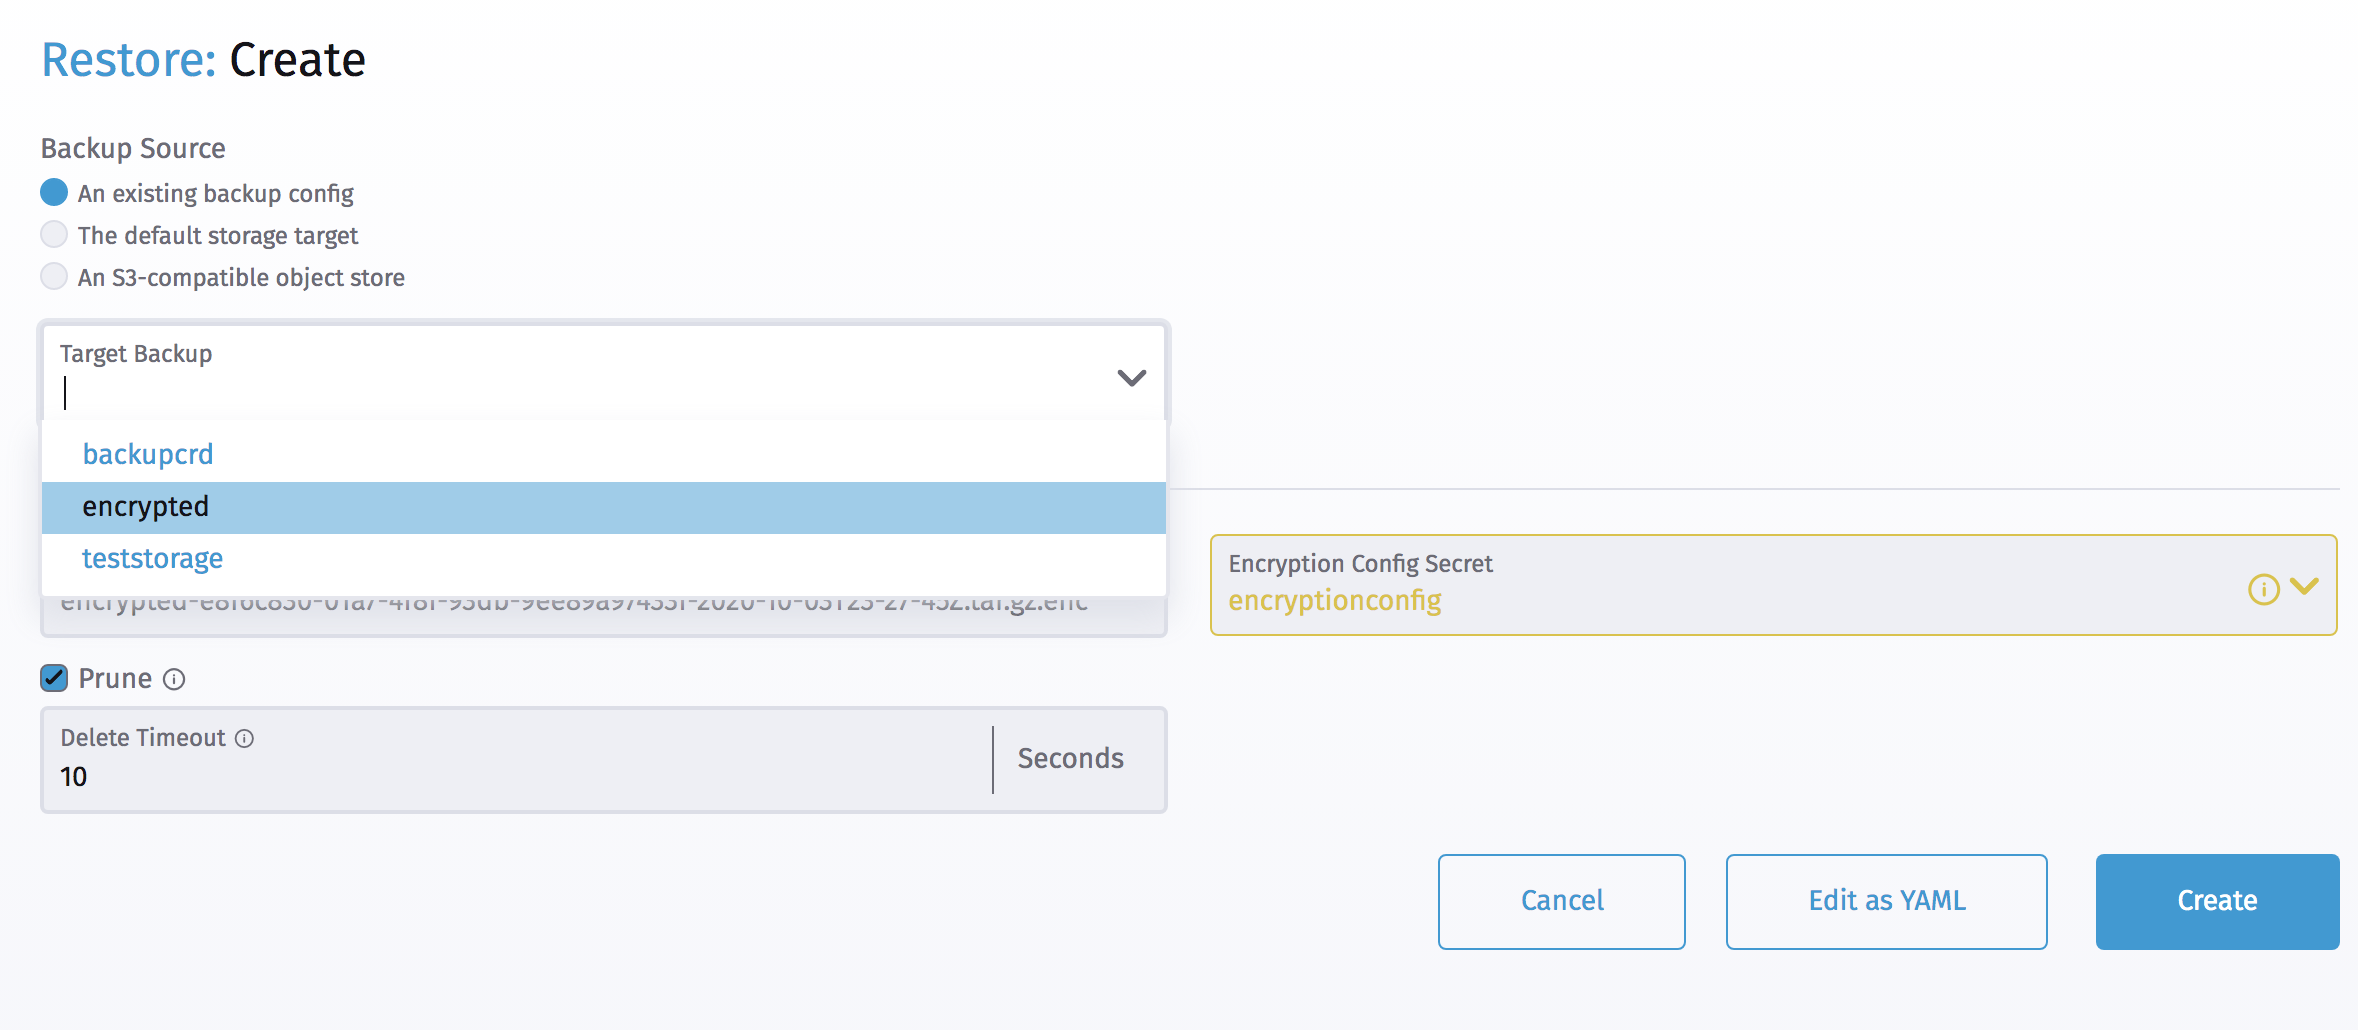
Task: Click the Delete Timeout info icon
Action: point(245,738)
